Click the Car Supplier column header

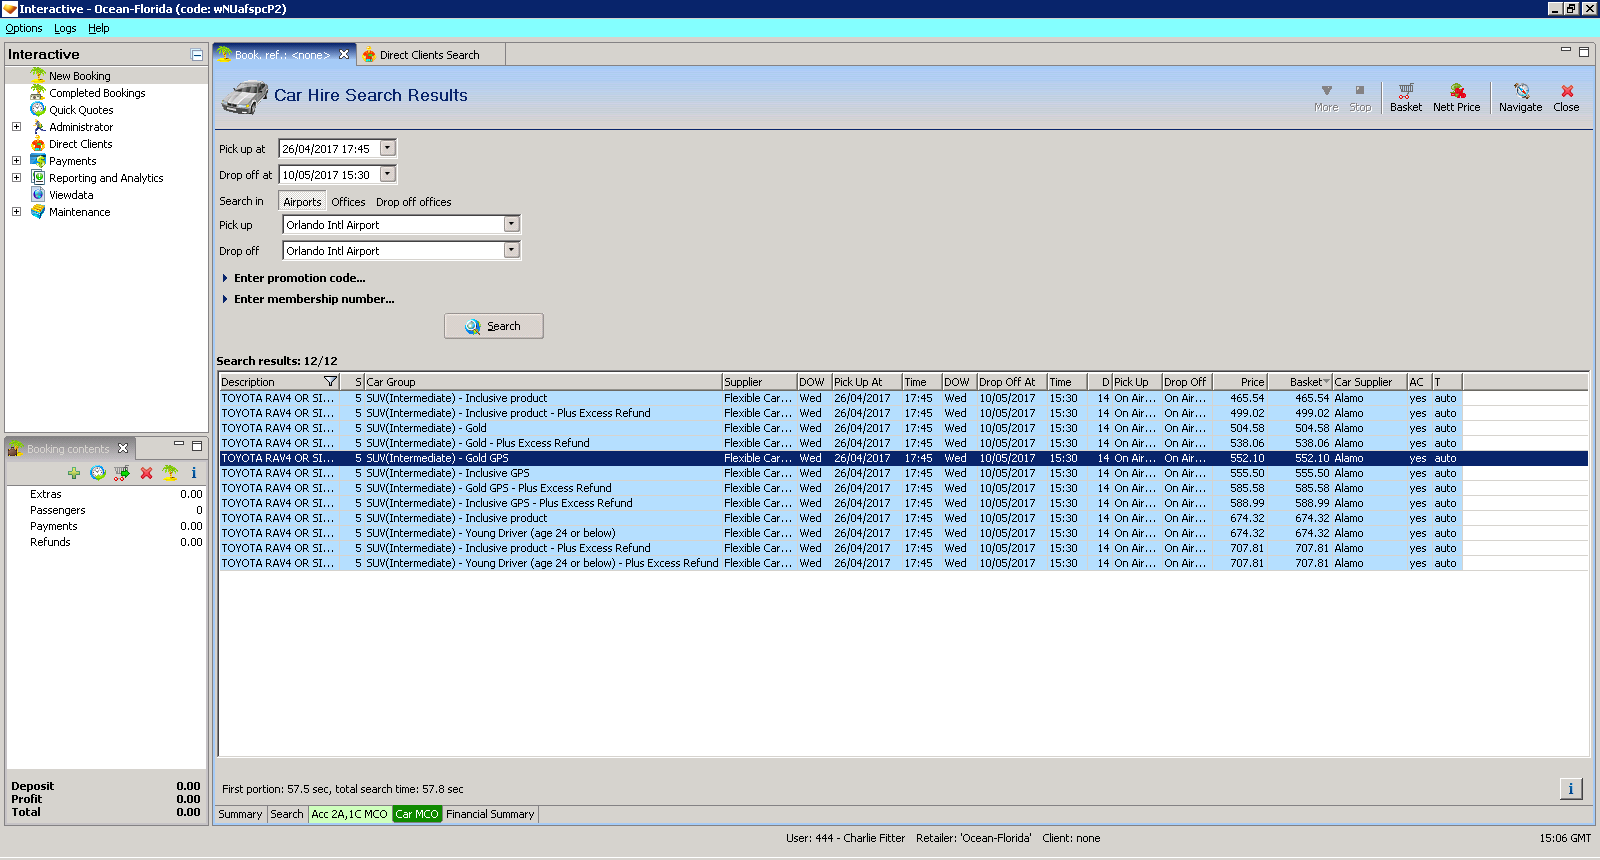pyautogui.click(x=1369, y=382)
